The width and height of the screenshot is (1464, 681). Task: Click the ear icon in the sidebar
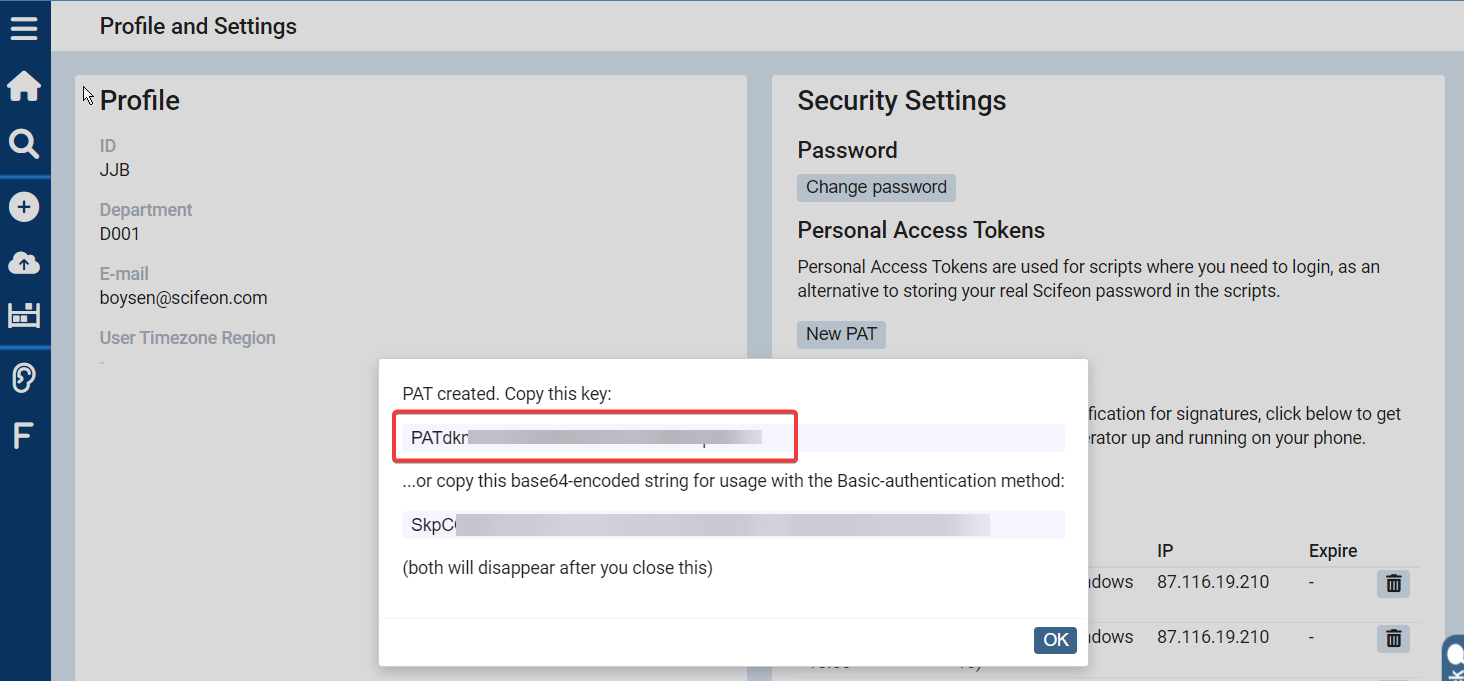(x=24, y=378)
